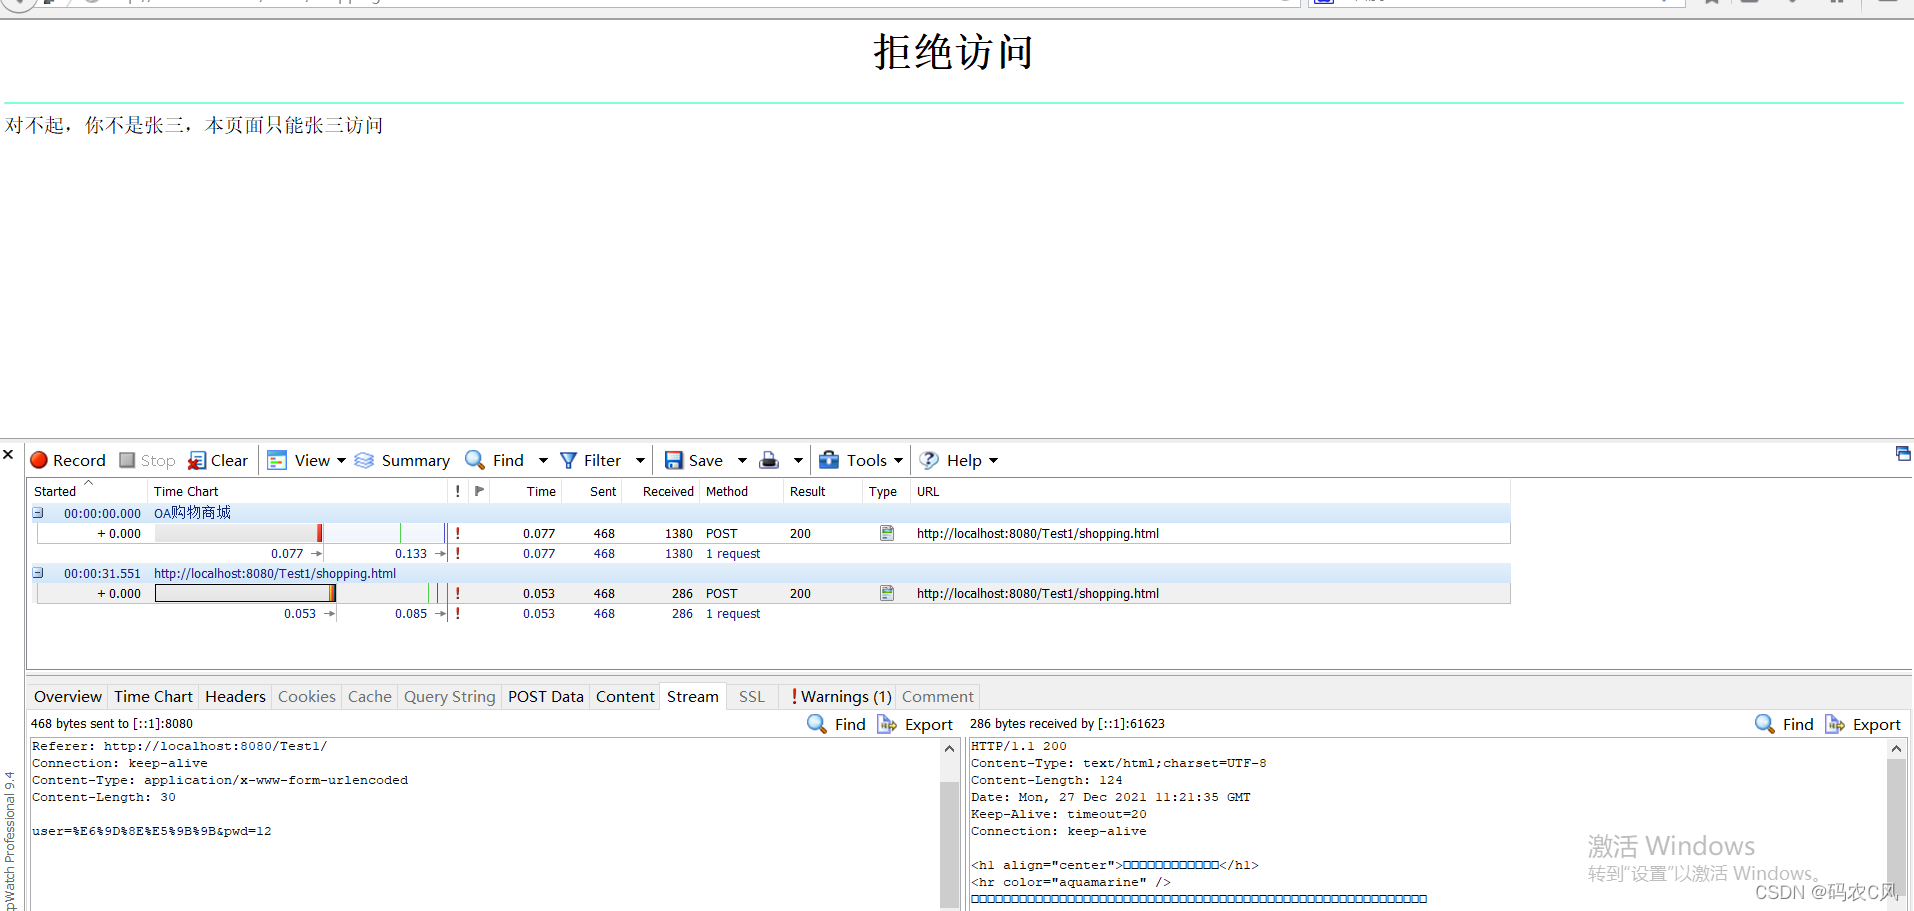Sort by the exclamation warning column header

coord(458,491)
